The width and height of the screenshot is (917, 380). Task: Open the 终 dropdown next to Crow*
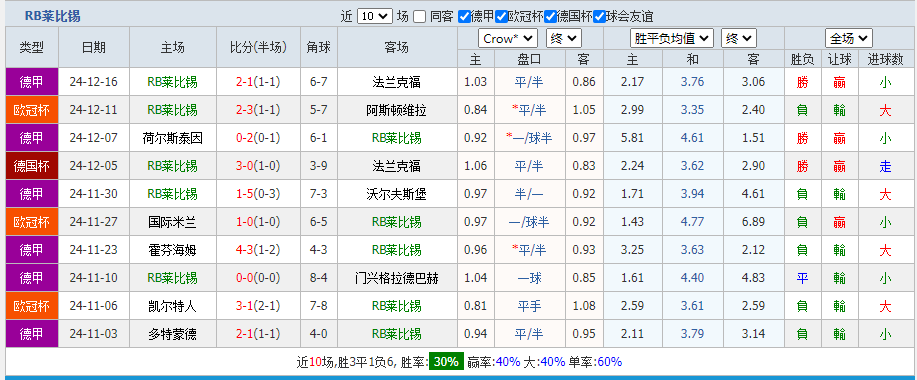[564, 39]
